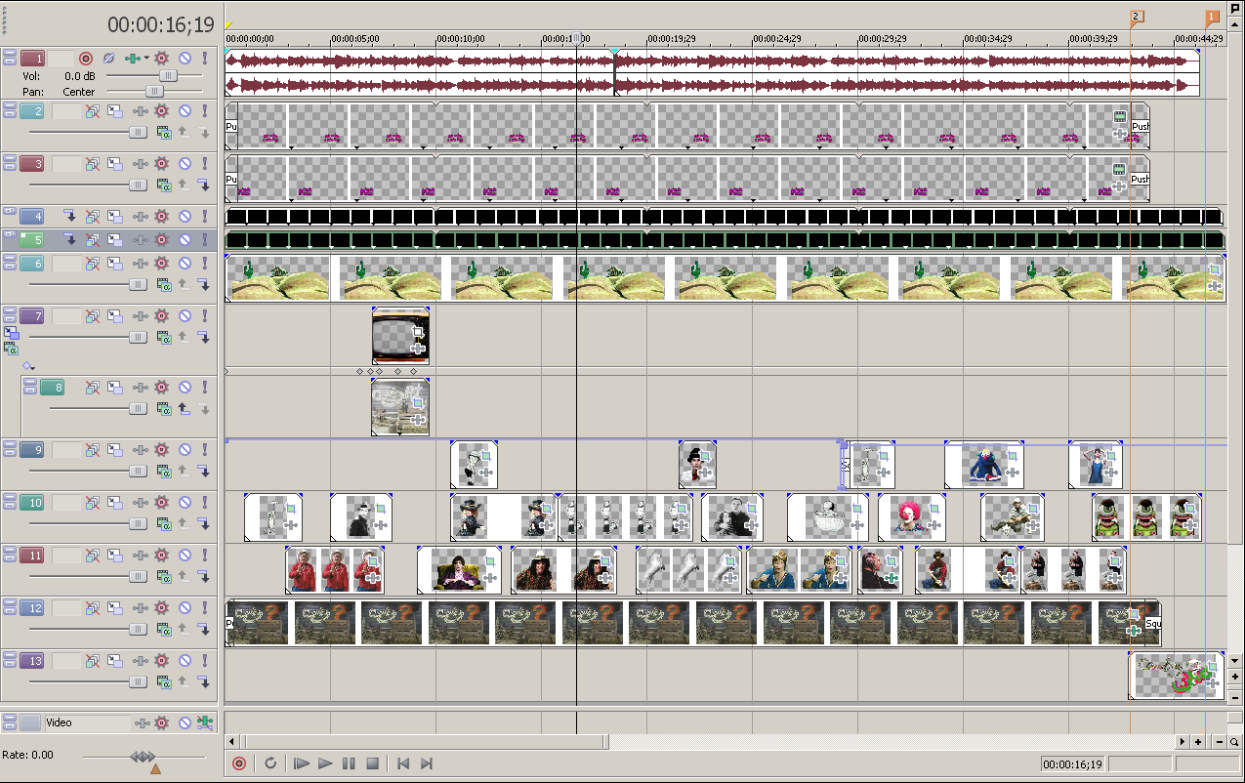Select the TV clip on track 7
1245x783 pixels.
click(400, 335)
